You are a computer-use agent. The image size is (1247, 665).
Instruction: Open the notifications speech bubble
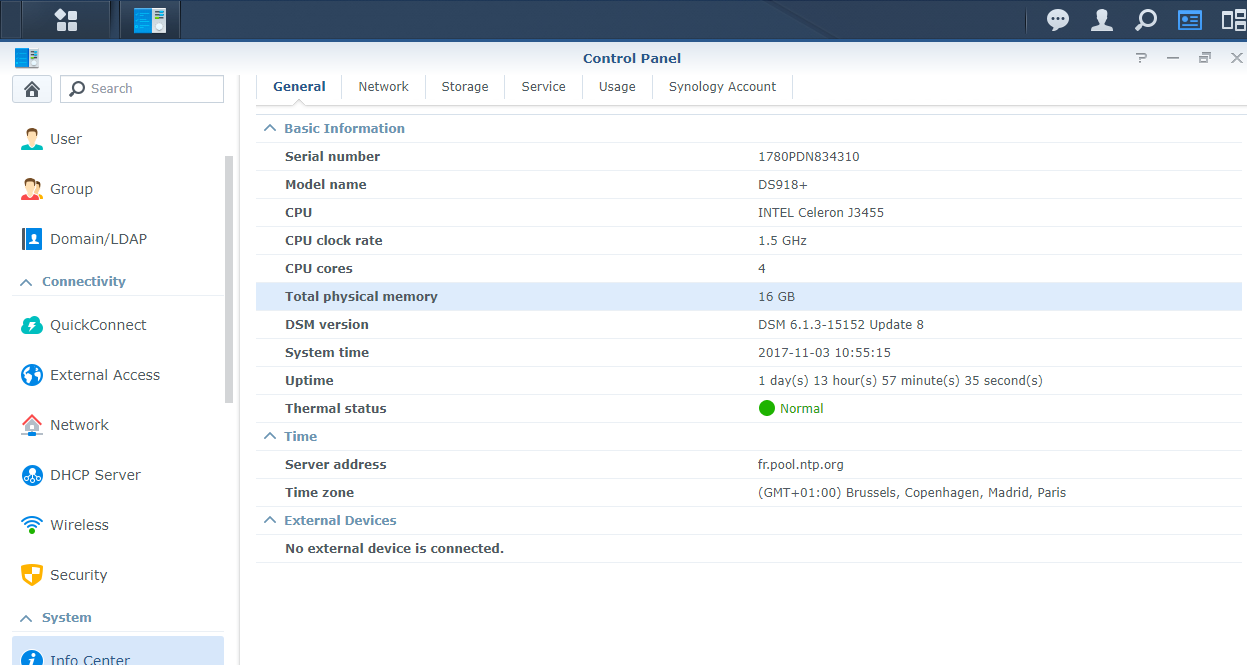pos(1058,20)
